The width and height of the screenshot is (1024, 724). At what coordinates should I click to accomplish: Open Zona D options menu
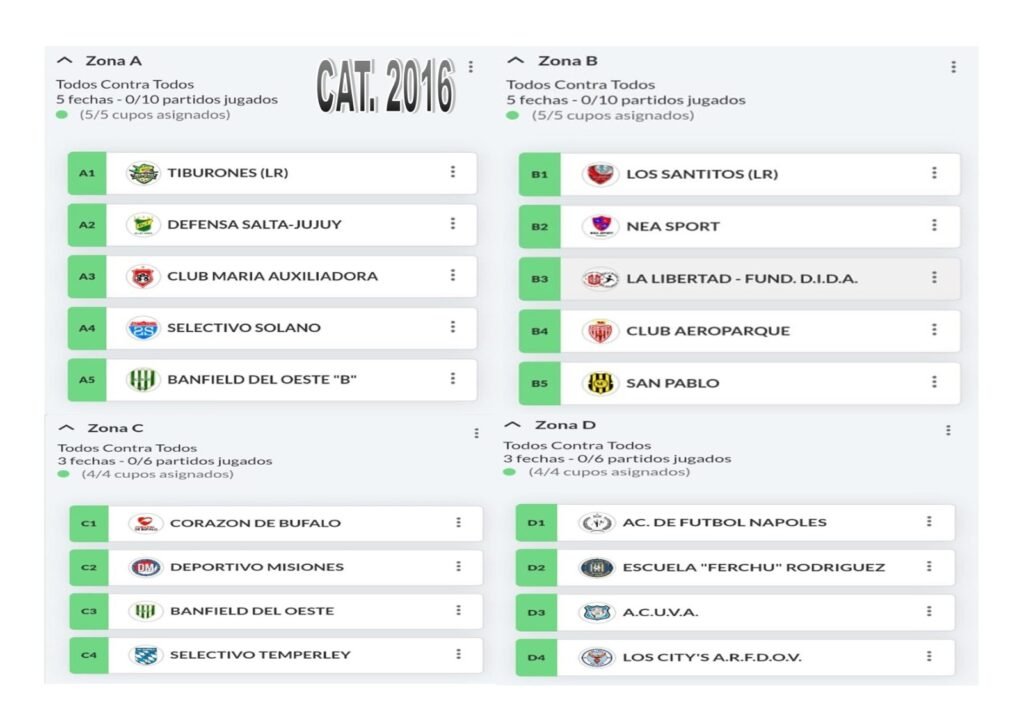pyautogui.click(x=948, y=430)
